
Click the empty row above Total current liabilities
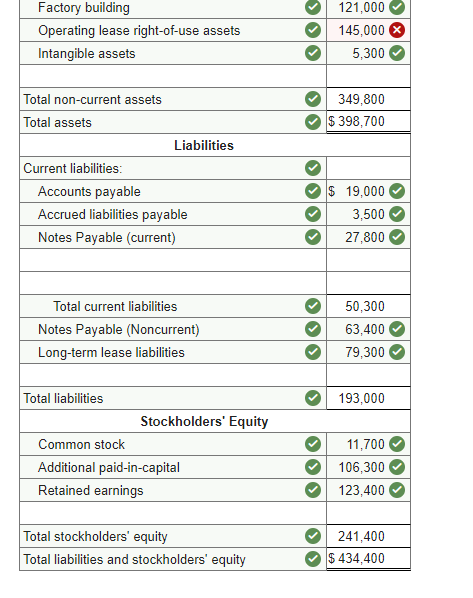coord(215,283)
